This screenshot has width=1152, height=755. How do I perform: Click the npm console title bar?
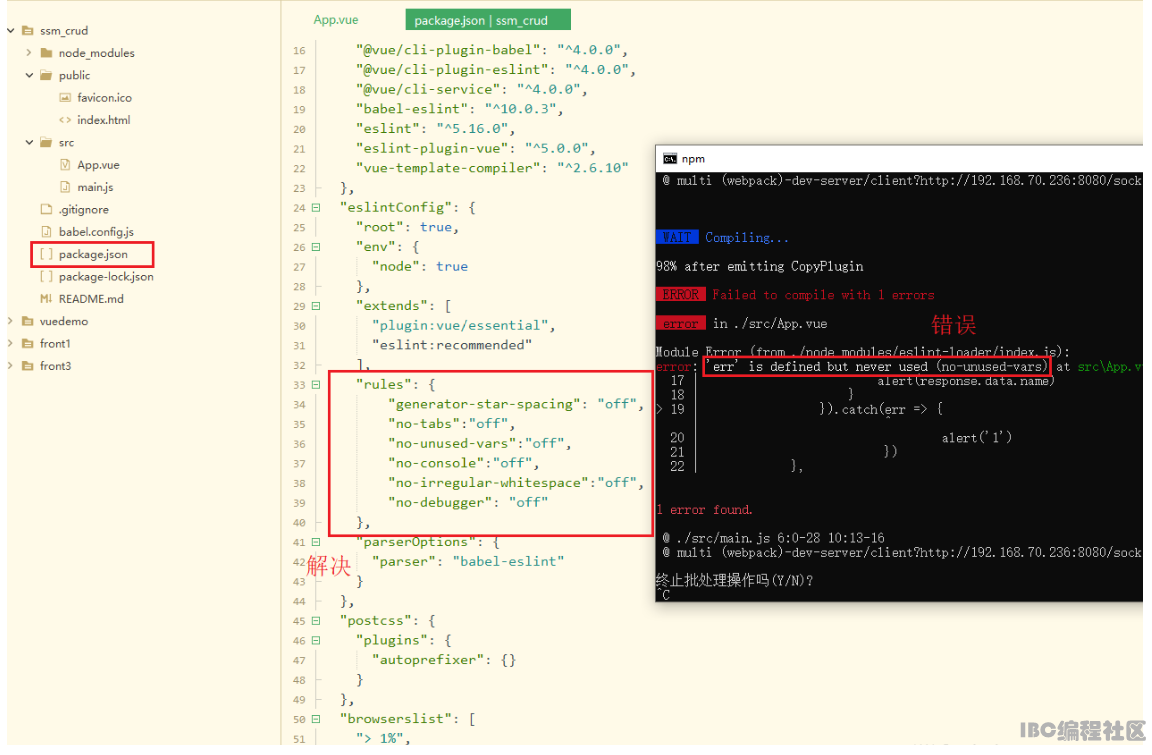899,159
